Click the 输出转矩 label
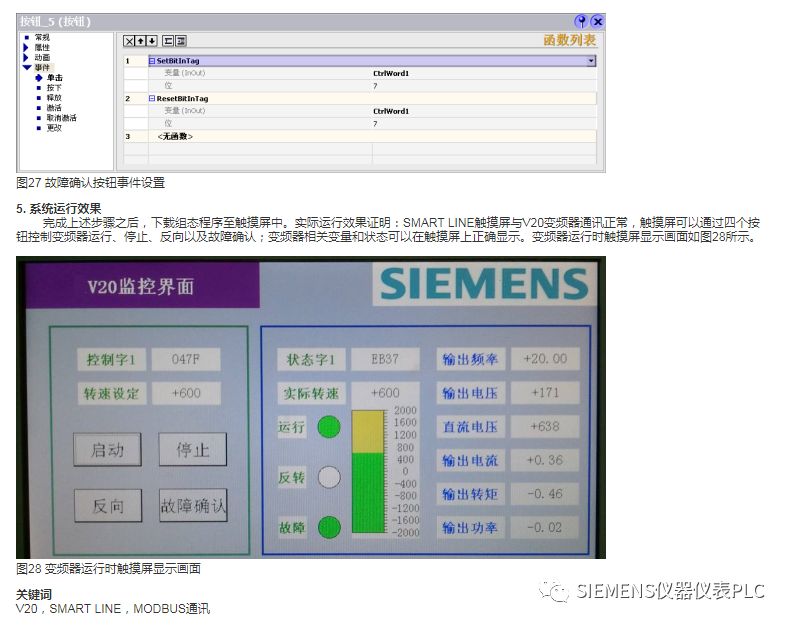Image resolution: width=790 pixels, height=625 pixels. point(471,494)
